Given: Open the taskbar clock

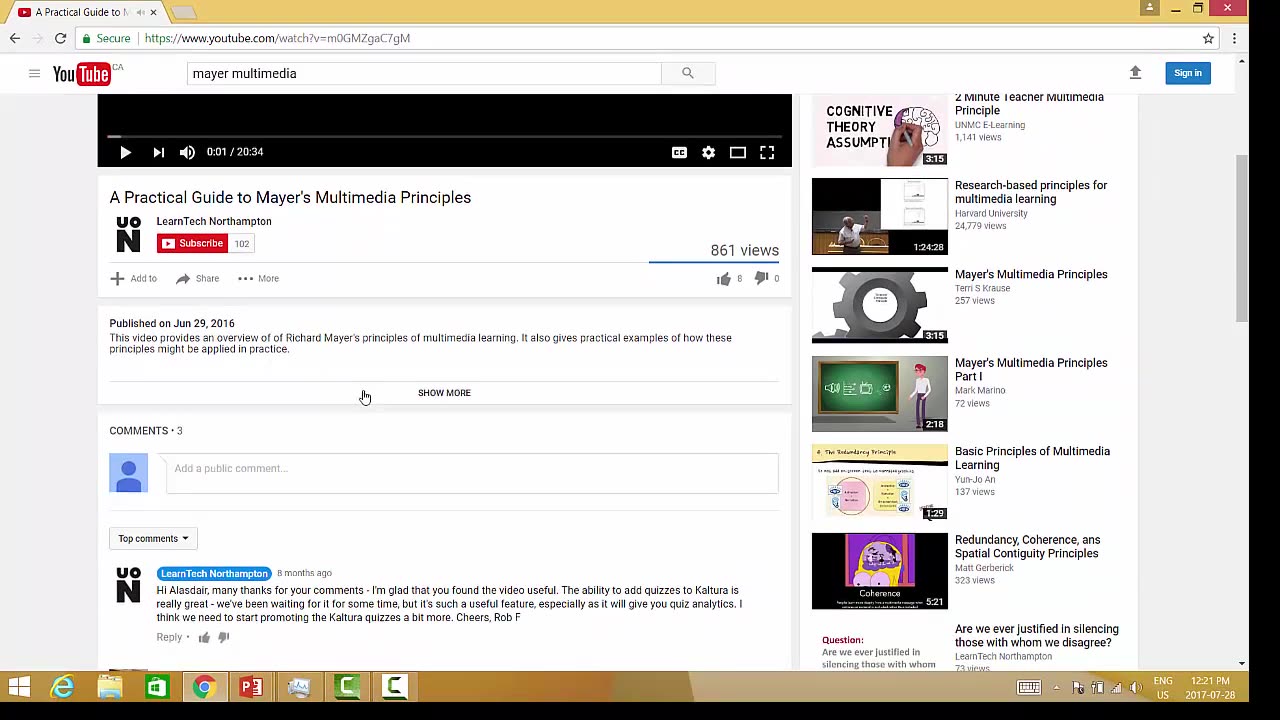Looking at the screenshot, I should pyautogui.click(x=1209, y=688).
